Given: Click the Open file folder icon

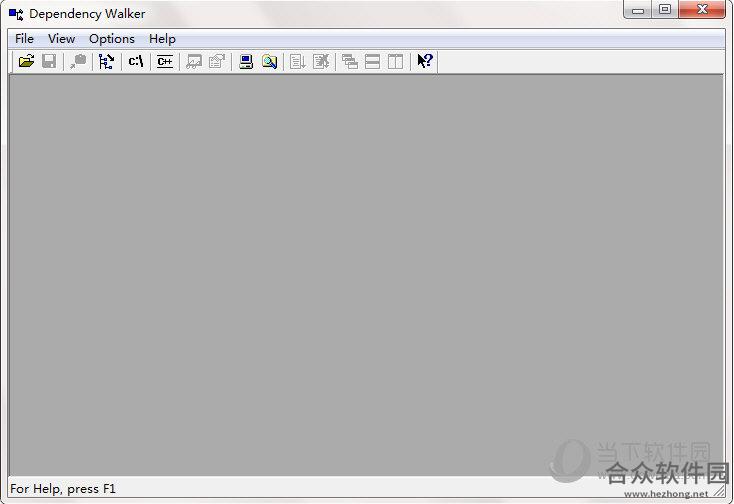Looking at the screenshot, I should tap(27, 61).
